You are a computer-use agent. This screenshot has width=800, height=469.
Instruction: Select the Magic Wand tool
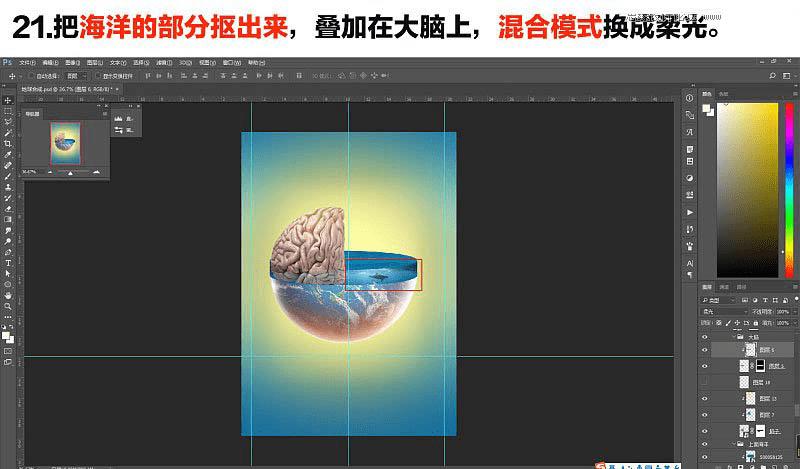[x=8, y=133]
